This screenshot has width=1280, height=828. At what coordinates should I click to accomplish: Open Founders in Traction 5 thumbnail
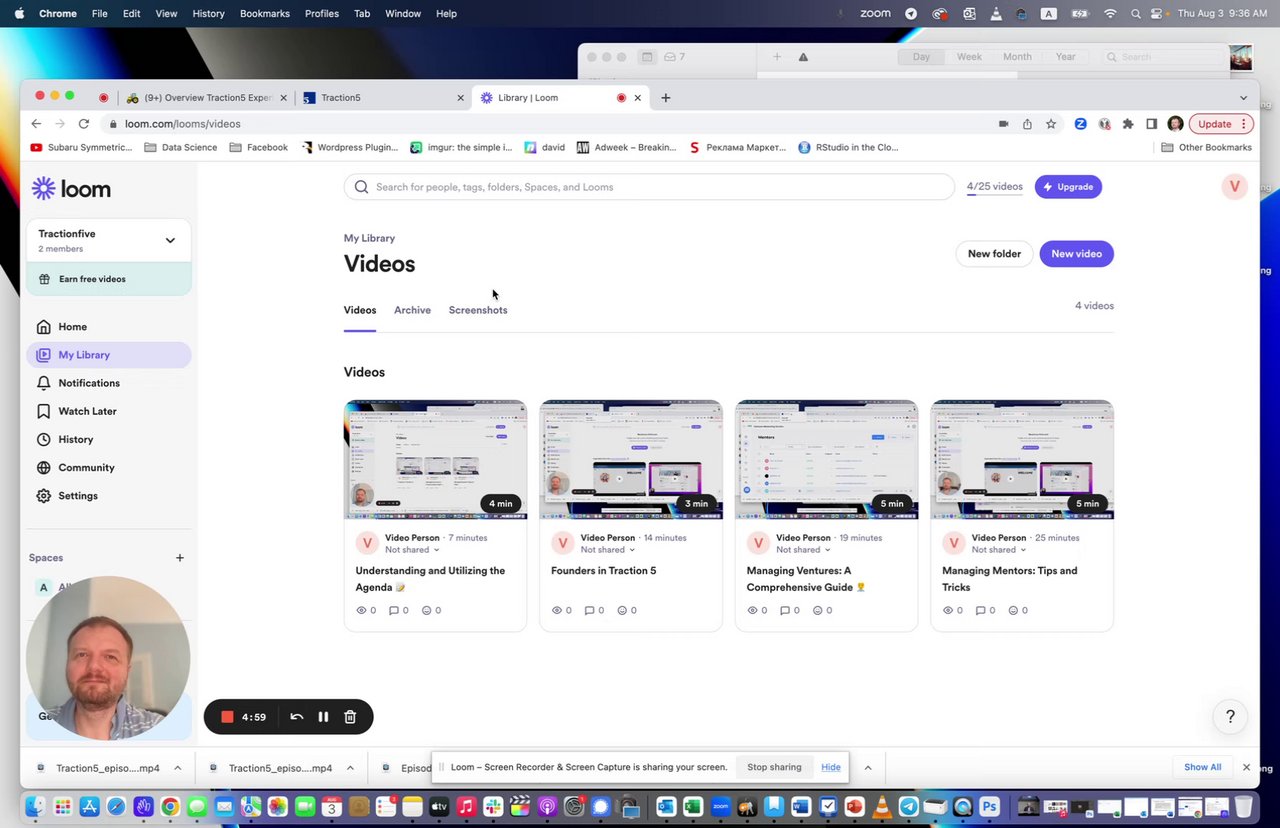click(x=630, y=460)
